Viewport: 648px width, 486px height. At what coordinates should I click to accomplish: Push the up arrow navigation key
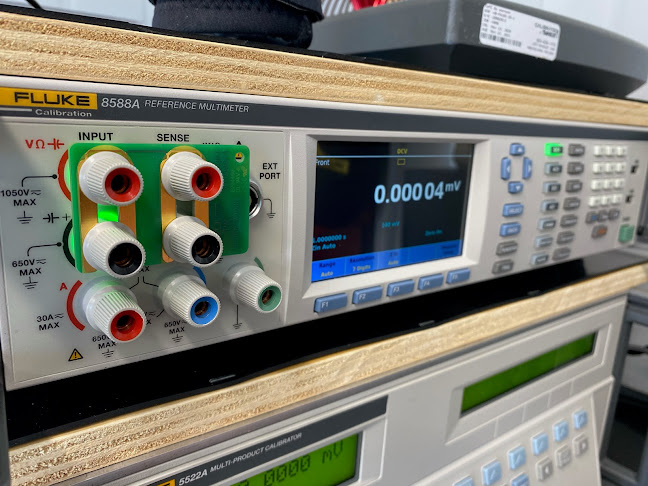[517, 149]
